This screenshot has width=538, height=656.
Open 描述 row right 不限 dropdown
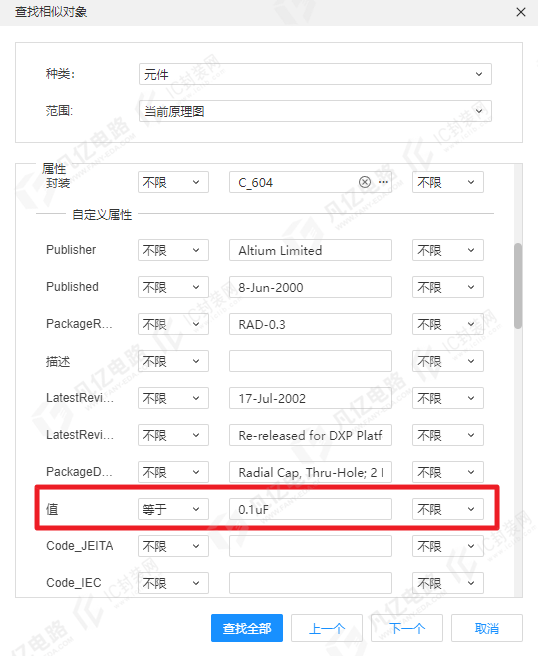coord(448,361)
